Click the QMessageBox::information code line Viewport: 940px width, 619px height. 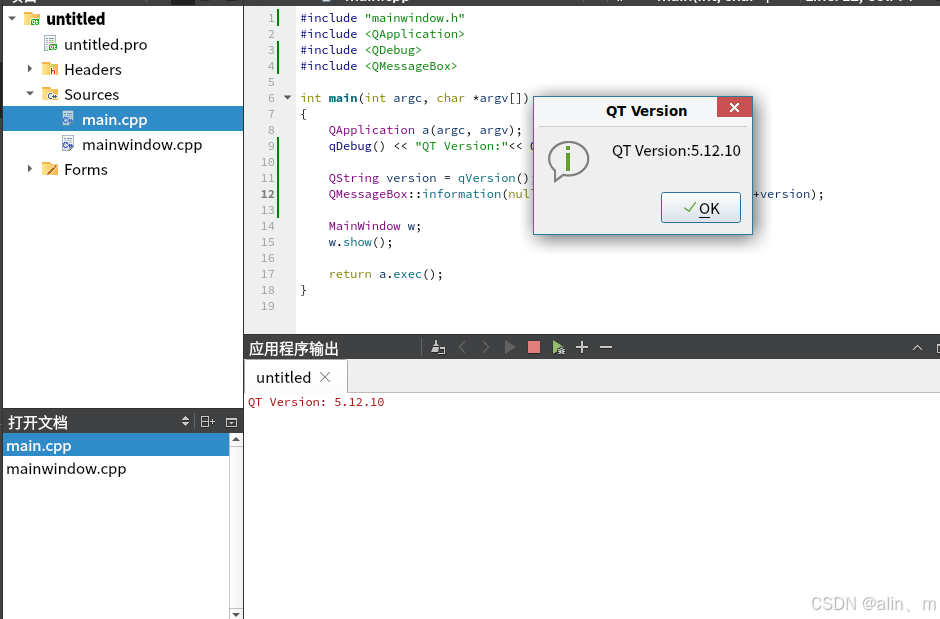[430, 194]
